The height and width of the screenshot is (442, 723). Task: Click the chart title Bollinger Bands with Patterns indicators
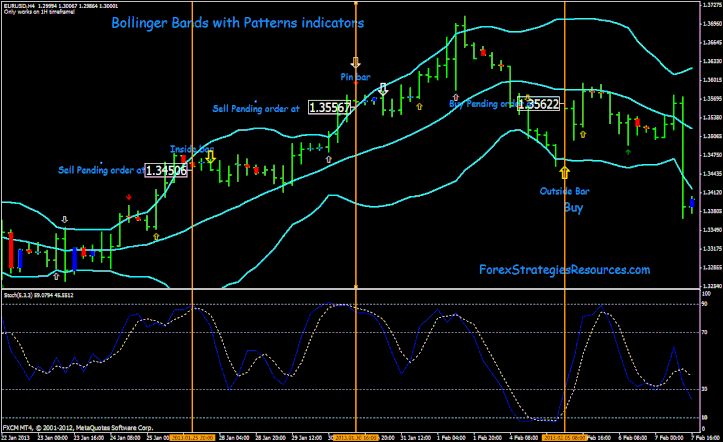pyautogui.click(x=237, y=23)
